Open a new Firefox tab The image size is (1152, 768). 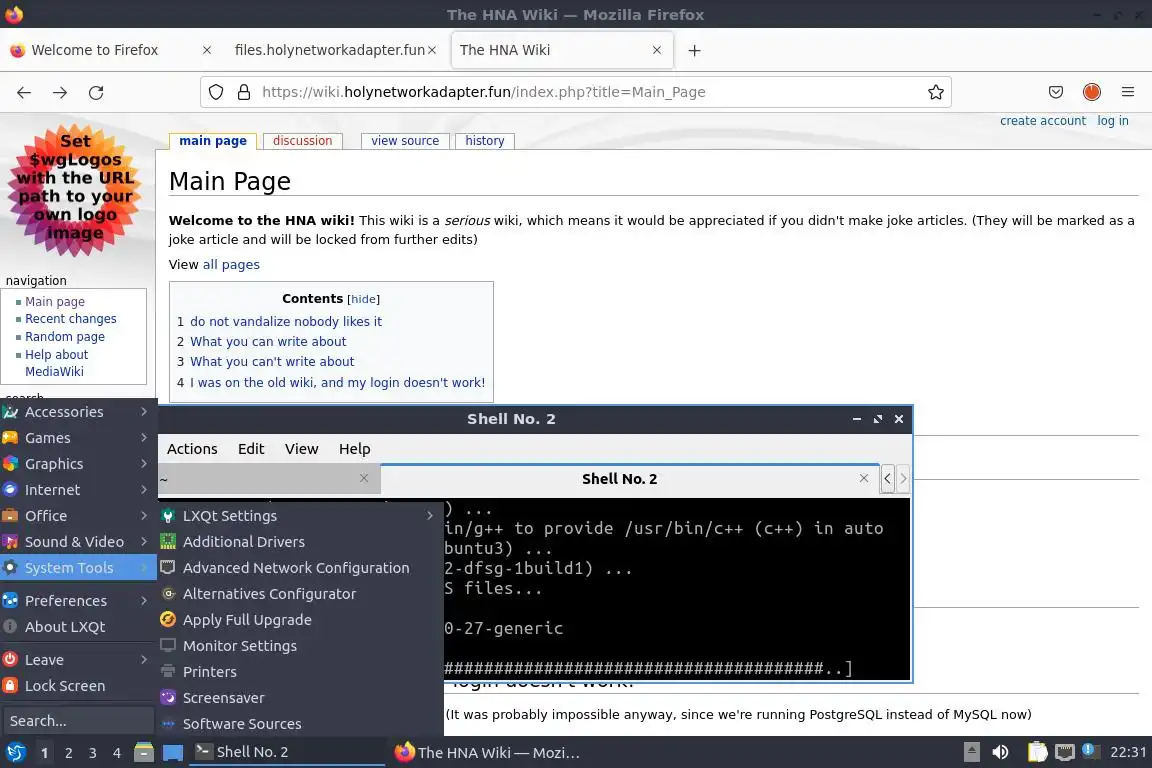pos(694,50)
